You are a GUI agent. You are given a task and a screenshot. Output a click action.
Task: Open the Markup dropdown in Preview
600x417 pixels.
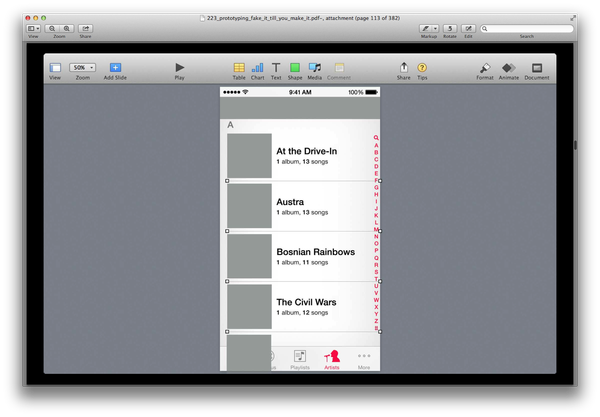[431, 29]
